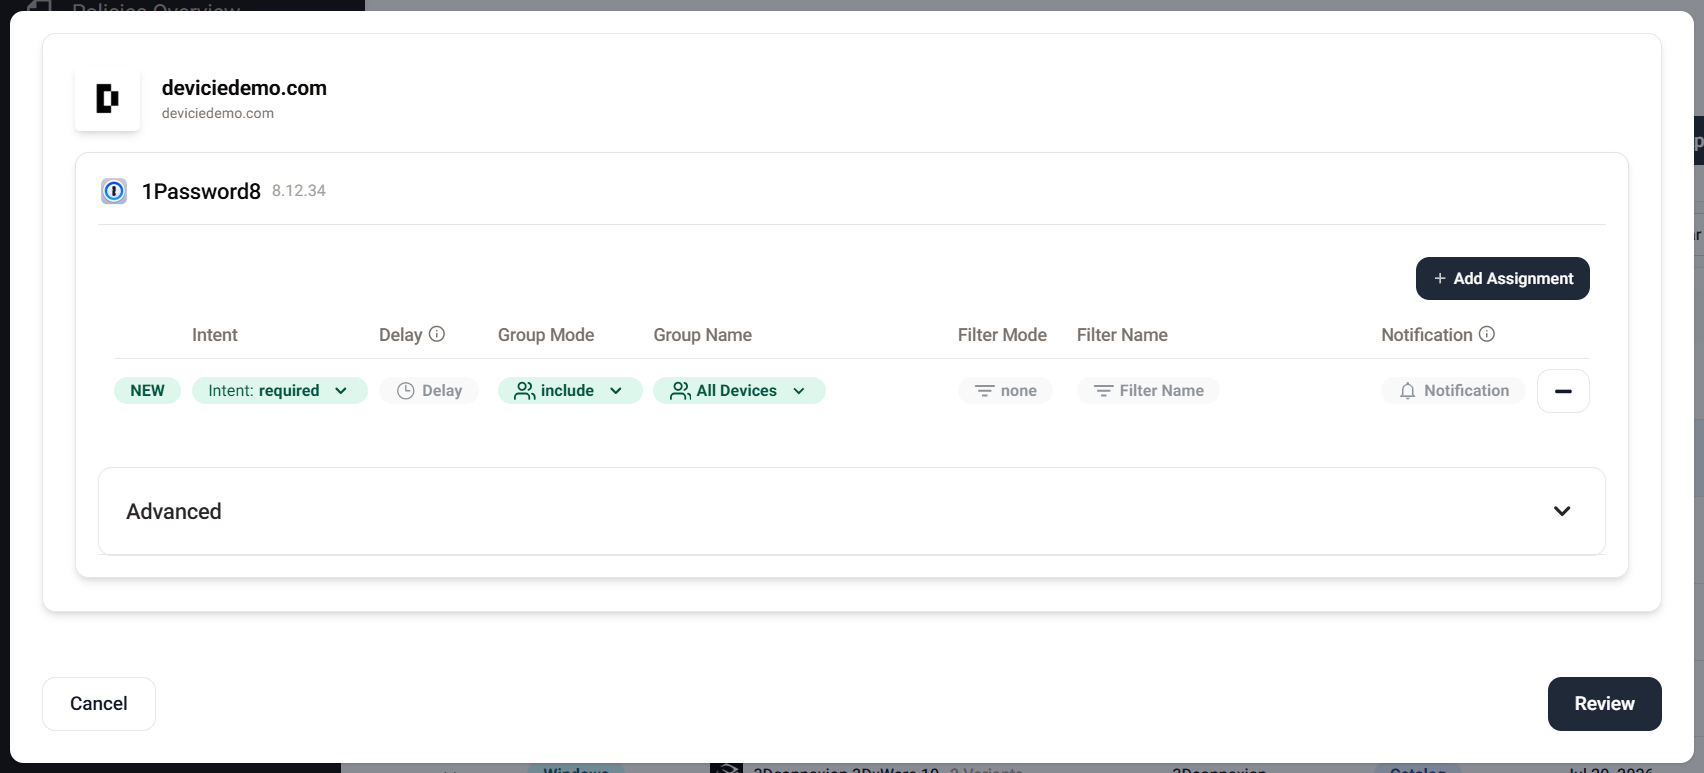
Task: Open the Notification pill with bell icon
Action: [1453, 390]
